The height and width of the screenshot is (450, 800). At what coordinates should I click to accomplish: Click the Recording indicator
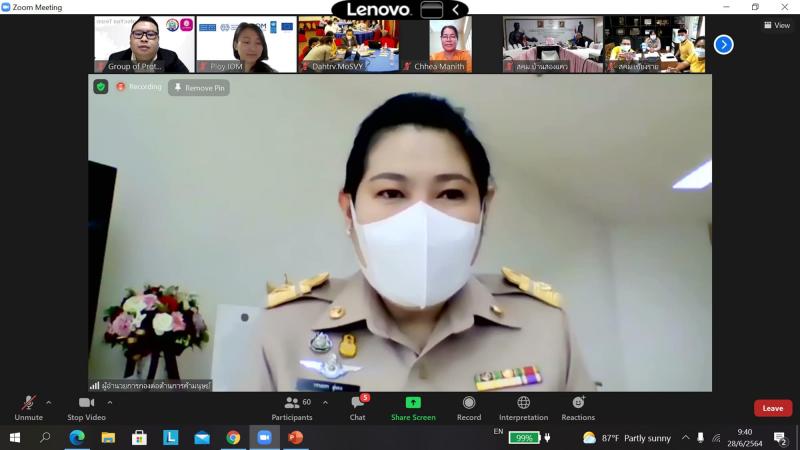click(x=139, y=87)
